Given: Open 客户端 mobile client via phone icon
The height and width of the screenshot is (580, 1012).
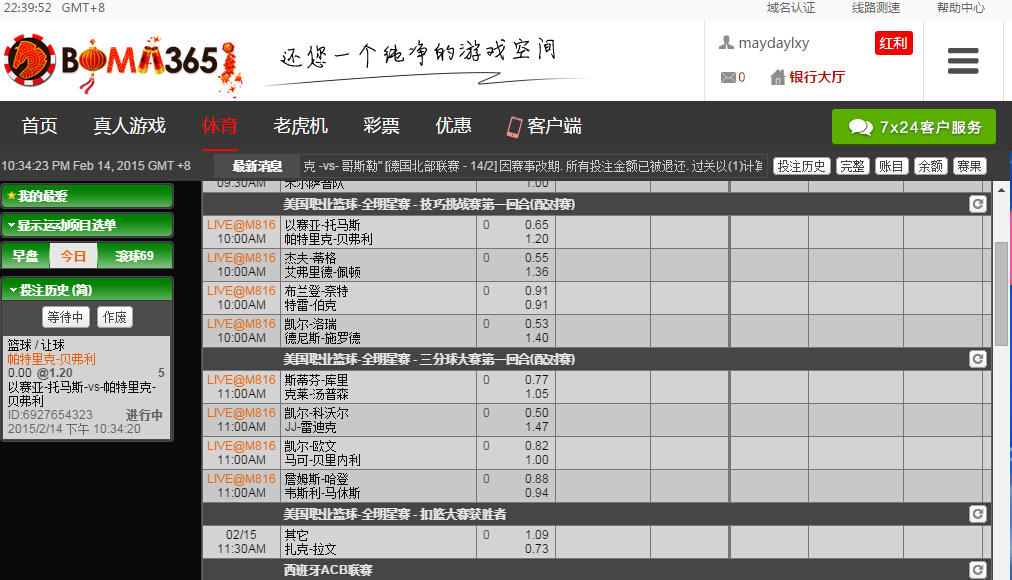Looking at the screenshot, I should 512,127.
